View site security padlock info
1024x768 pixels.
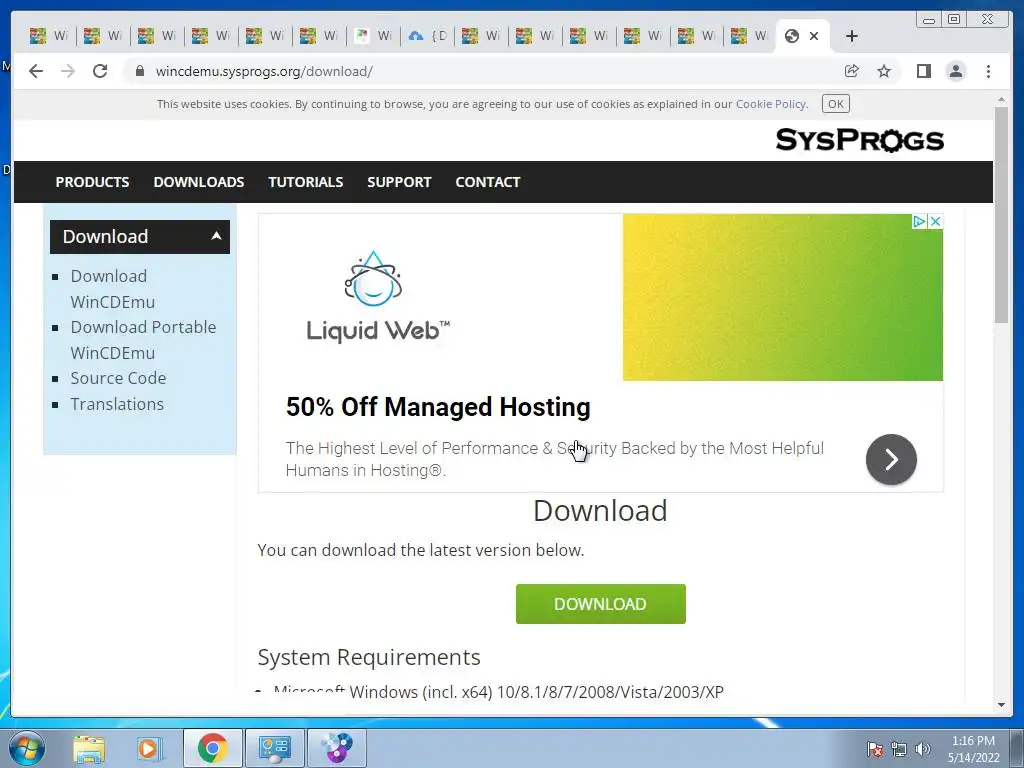pyautogui.click(x=140, y=71)
